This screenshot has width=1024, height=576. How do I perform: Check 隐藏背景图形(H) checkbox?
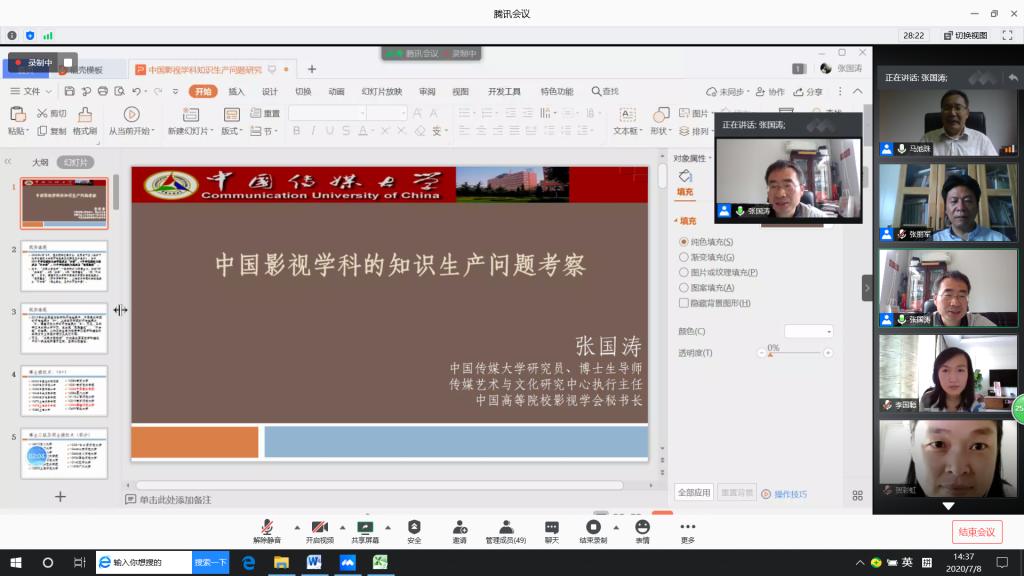(684, 303)
